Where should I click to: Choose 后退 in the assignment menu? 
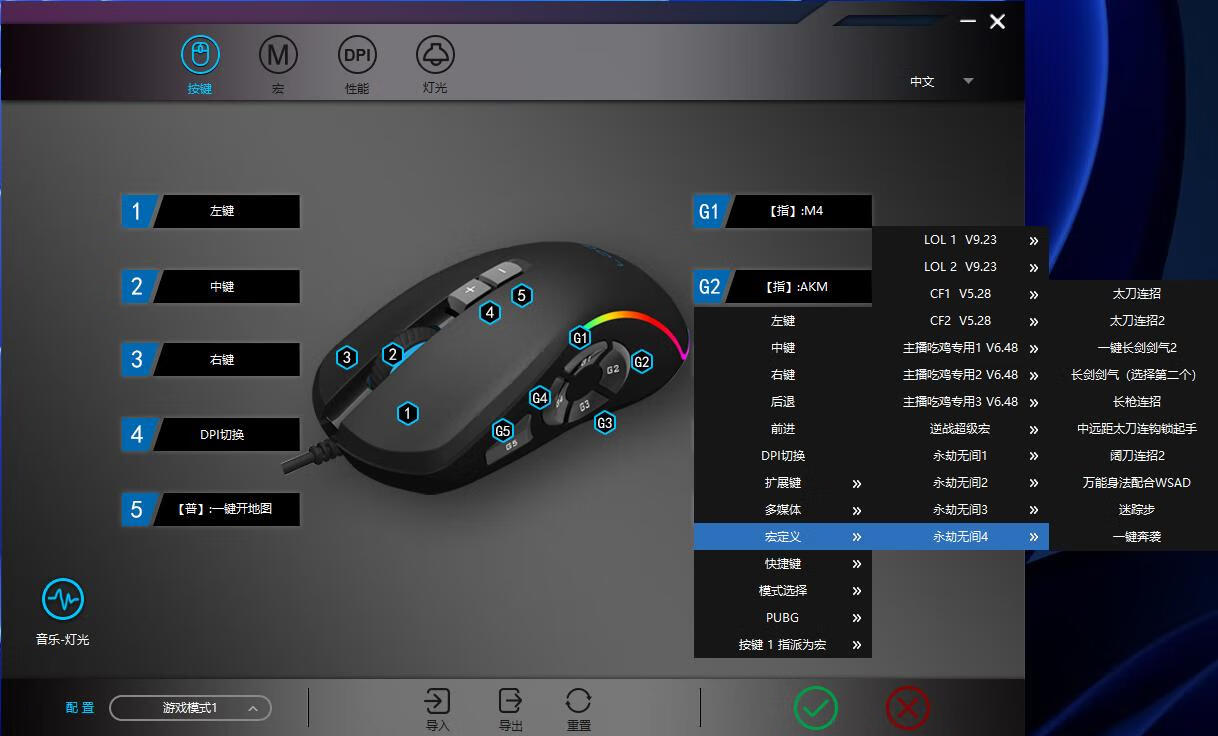[x=783, y=402]
